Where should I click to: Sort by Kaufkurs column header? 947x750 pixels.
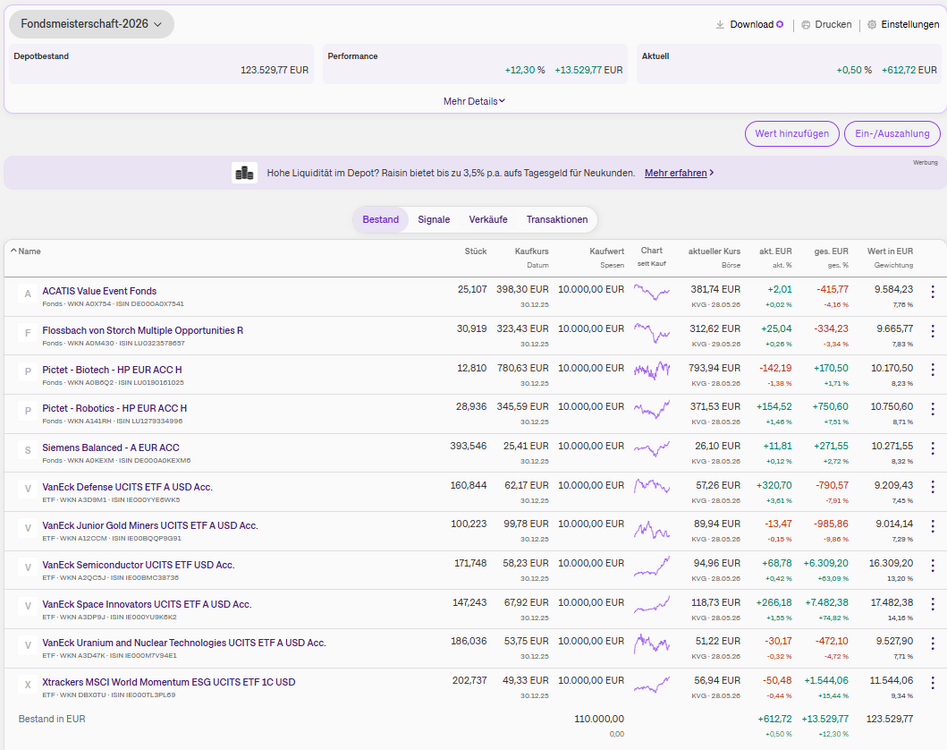pyautogui.click(x=531, y=251)
